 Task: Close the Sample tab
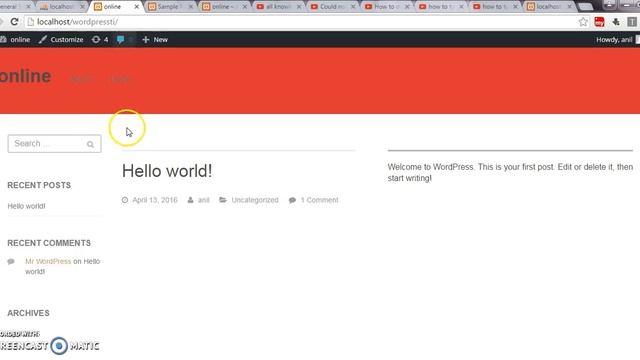pyautogui.click(x=191, y=7)
